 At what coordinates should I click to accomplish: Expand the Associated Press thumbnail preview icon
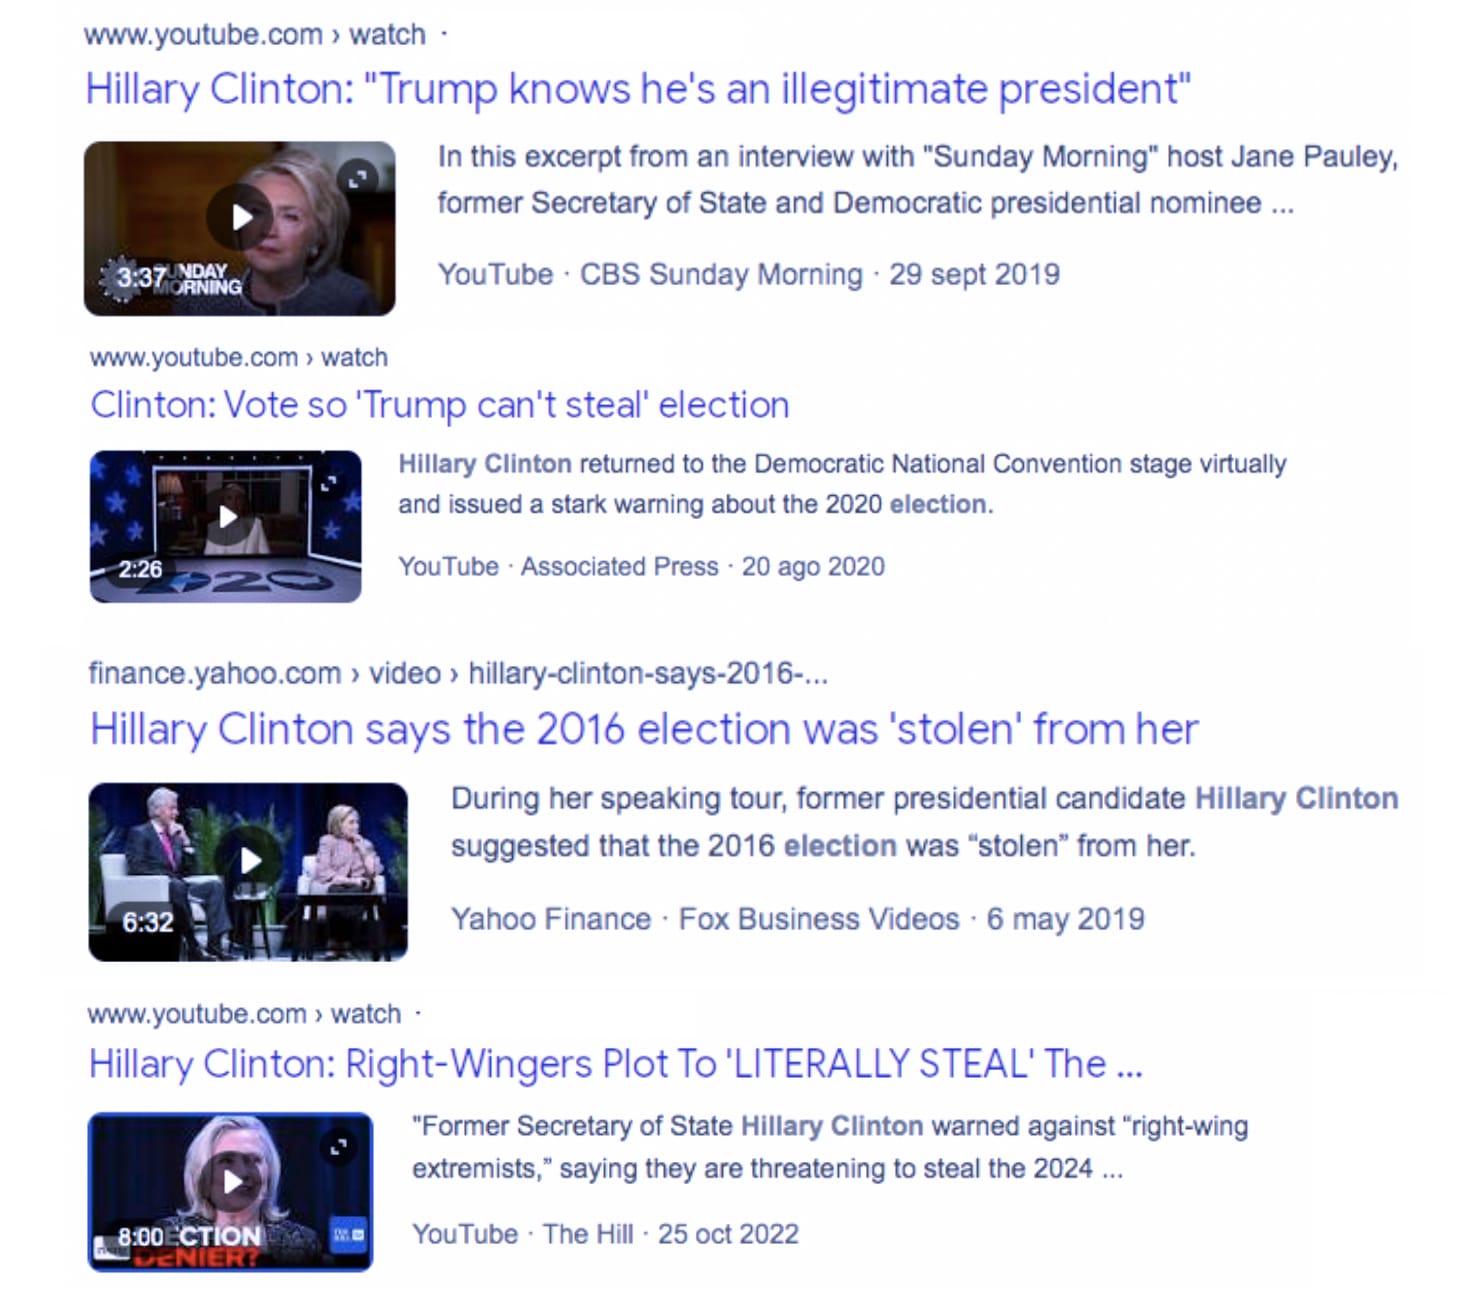328,483
